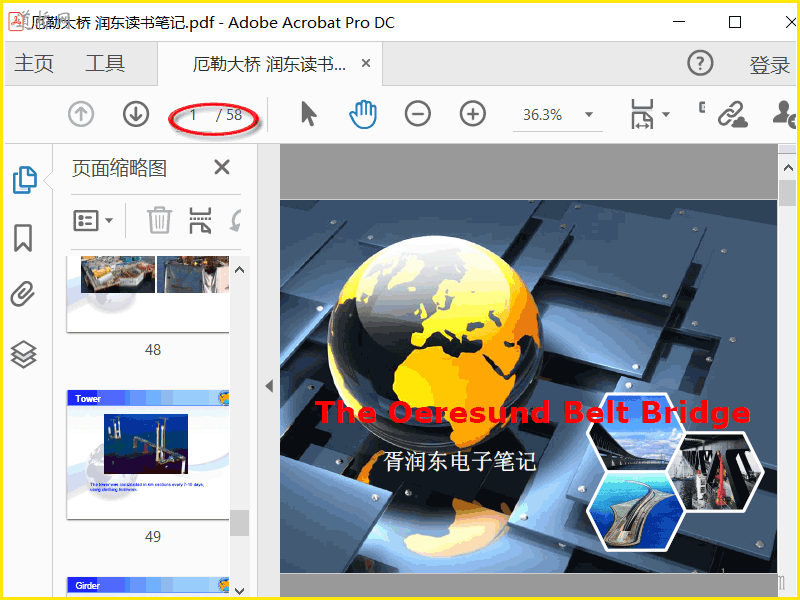Select page 49 Tower thumbnail
Viewport: 800px width, 600px height.
[x=148, y=455]
